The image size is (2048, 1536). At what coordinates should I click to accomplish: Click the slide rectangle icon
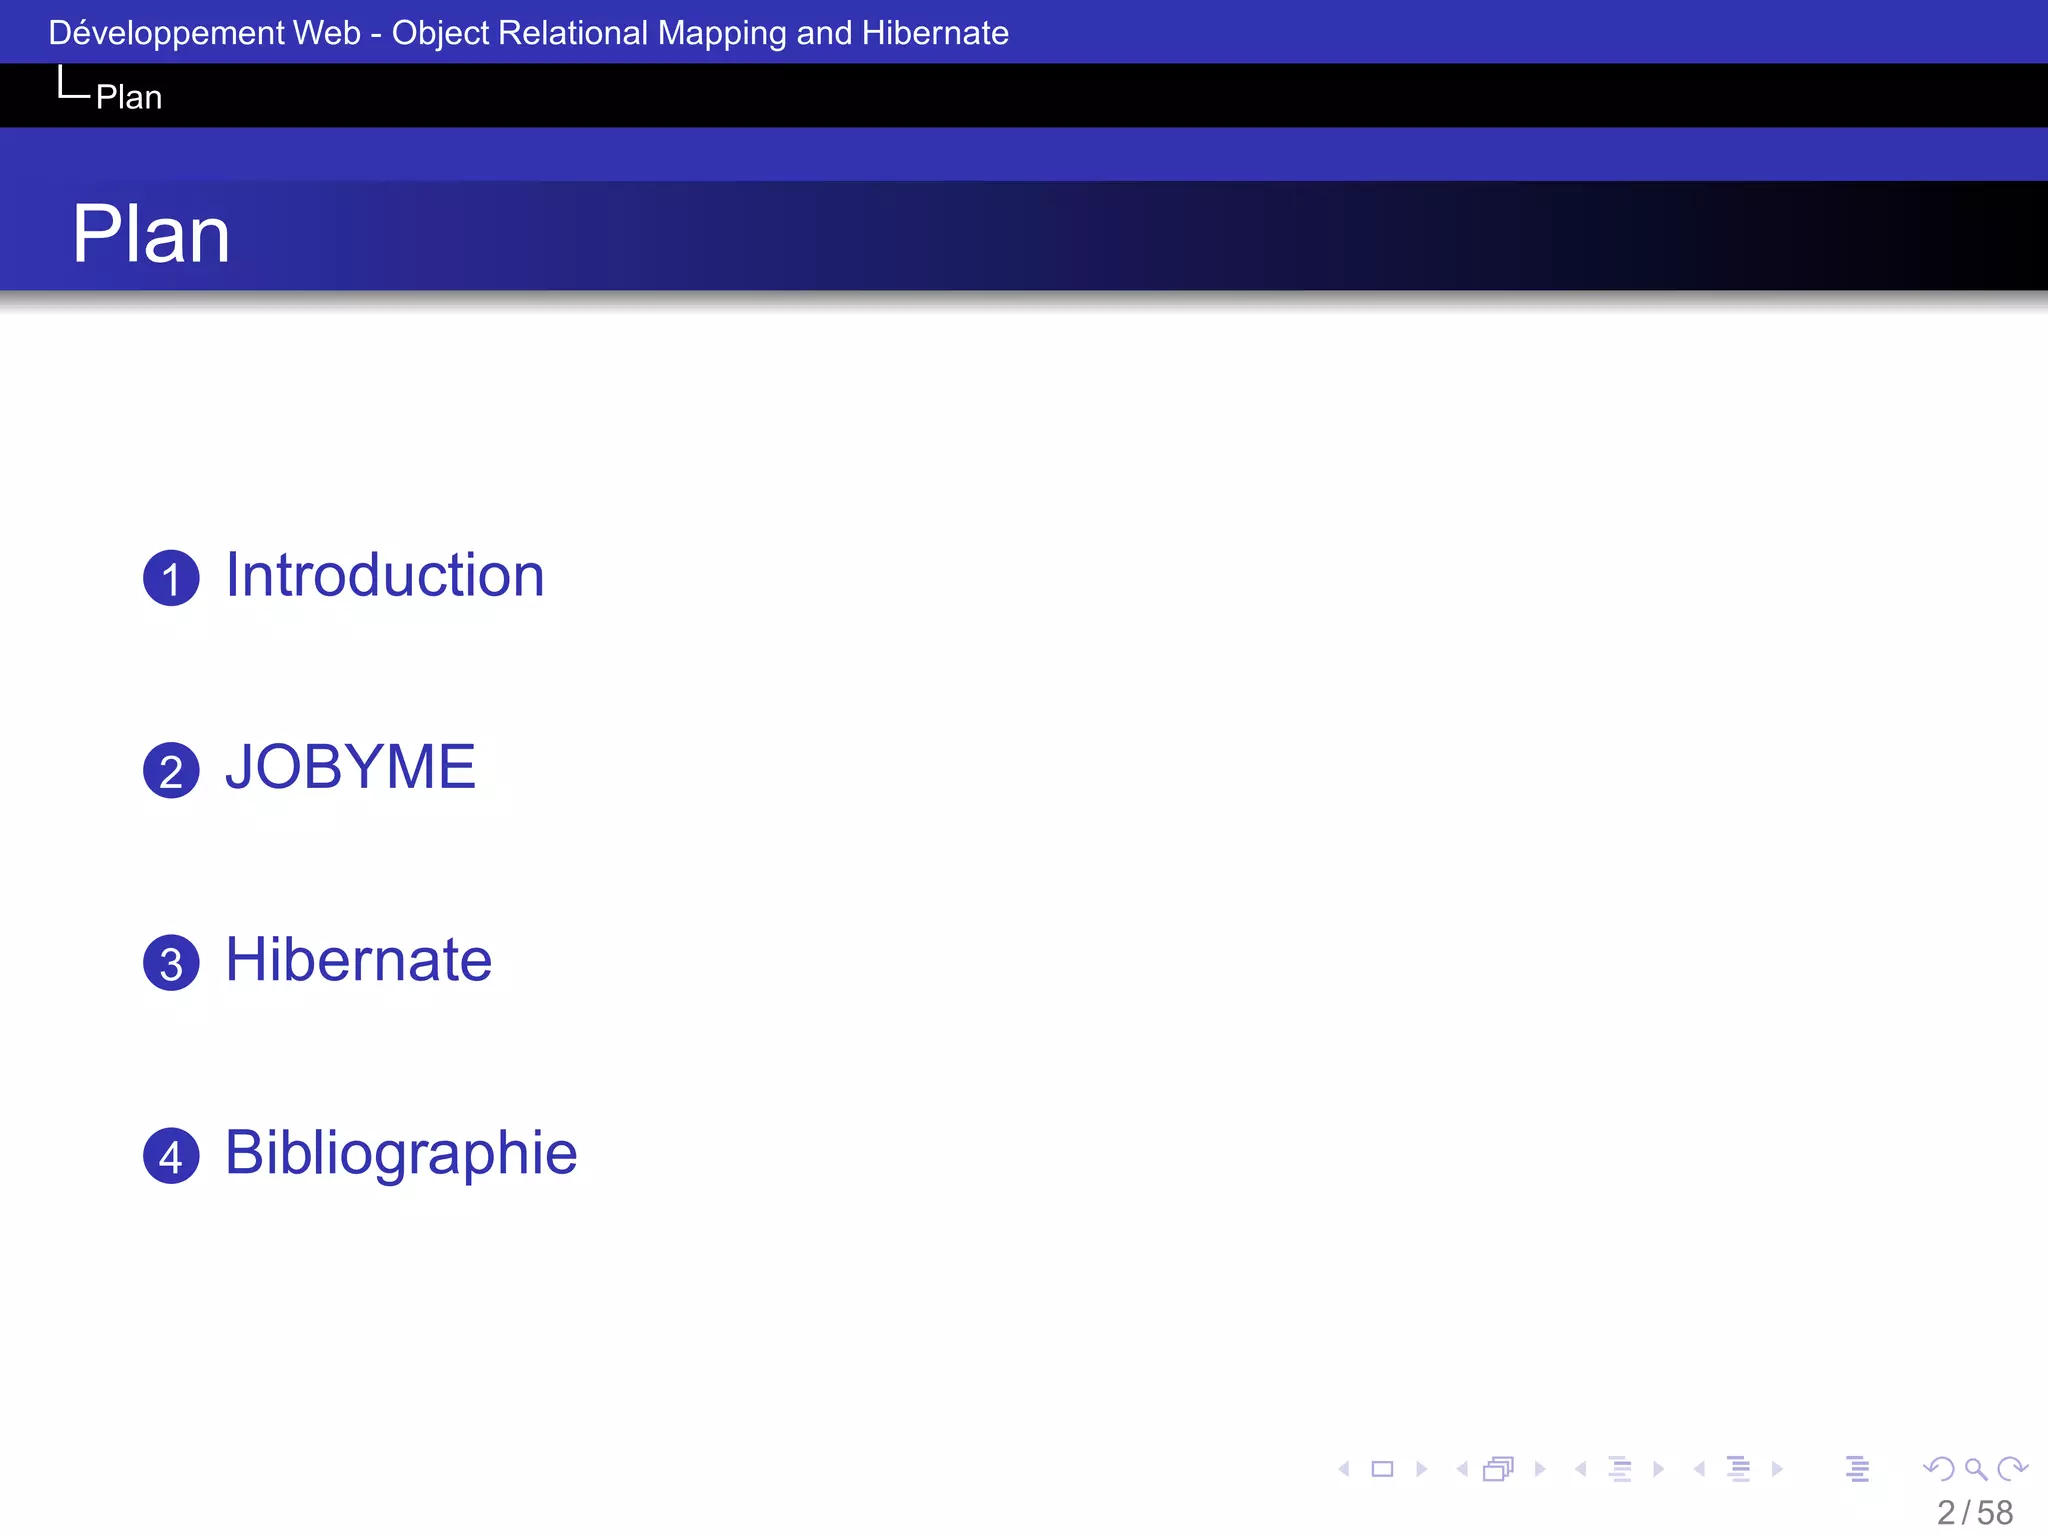pyautogui.click(x=1382, y=1469)
